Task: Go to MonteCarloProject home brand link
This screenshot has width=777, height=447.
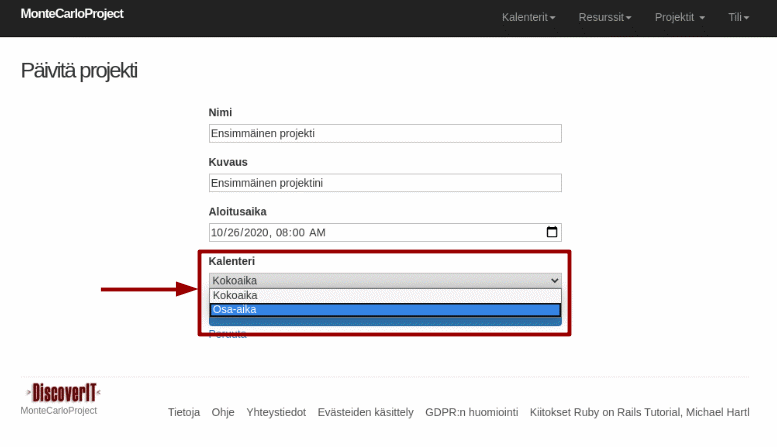Action: pos(72,15)
